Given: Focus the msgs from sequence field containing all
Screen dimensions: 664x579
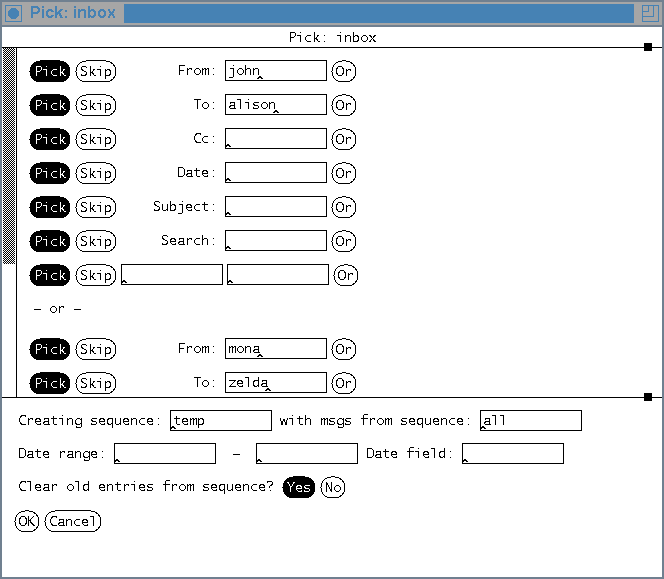Looking at the screenshot, I should (531, 421).
